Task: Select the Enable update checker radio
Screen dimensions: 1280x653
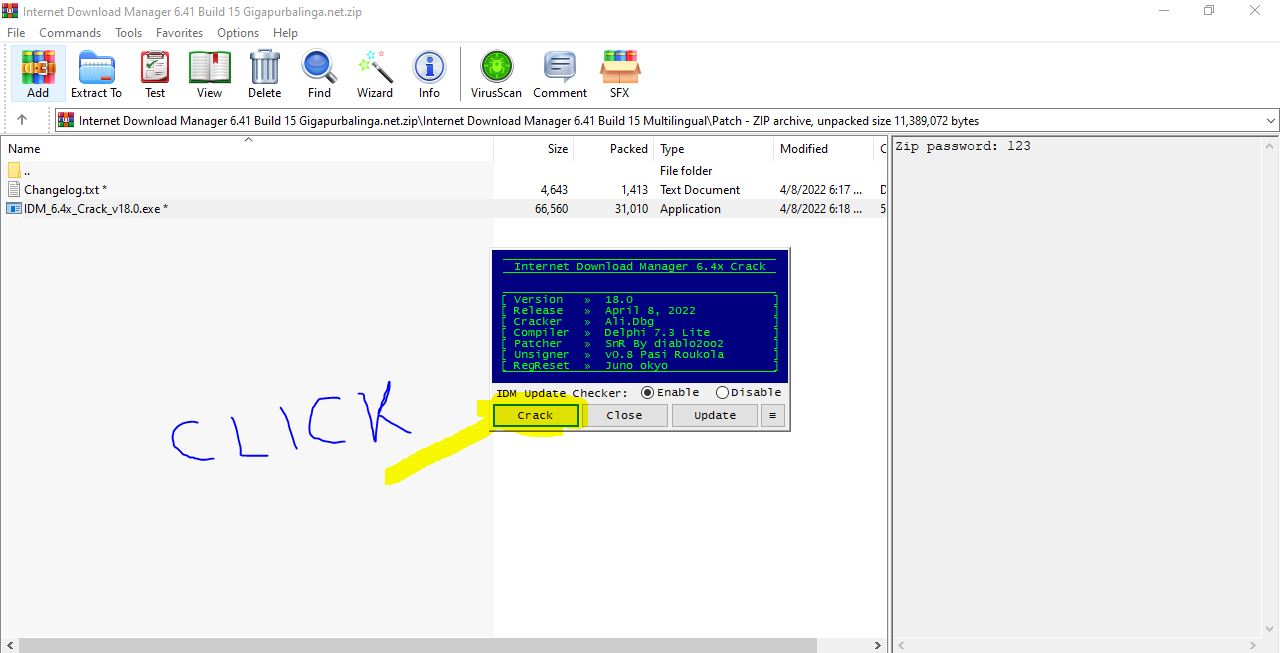Action: pyautogui.click(x=647, y=393)
